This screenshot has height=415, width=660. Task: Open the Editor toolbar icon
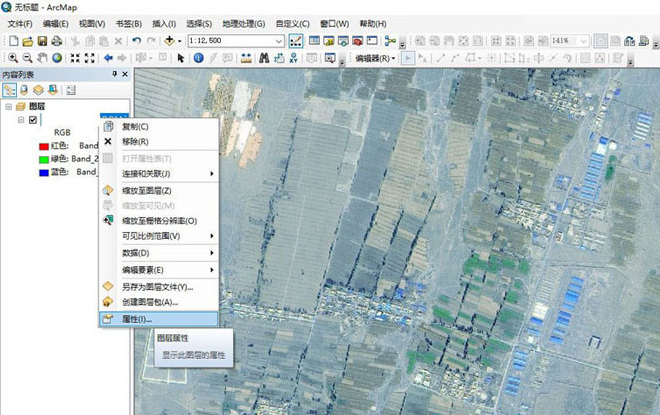click(296, 41)
